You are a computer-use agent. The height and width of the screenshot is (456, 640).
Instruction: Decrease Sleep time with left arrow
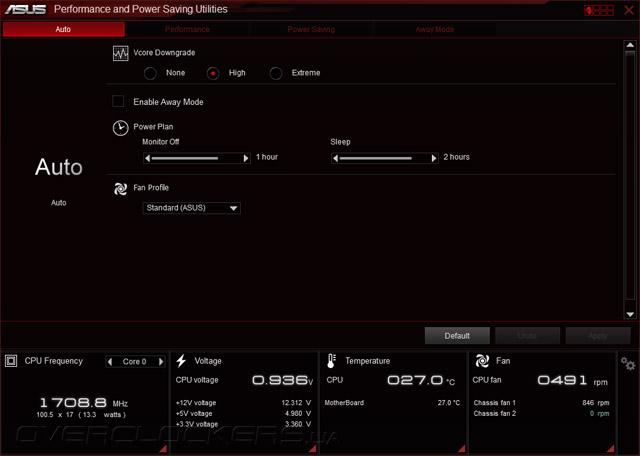(x=336, y=158)
